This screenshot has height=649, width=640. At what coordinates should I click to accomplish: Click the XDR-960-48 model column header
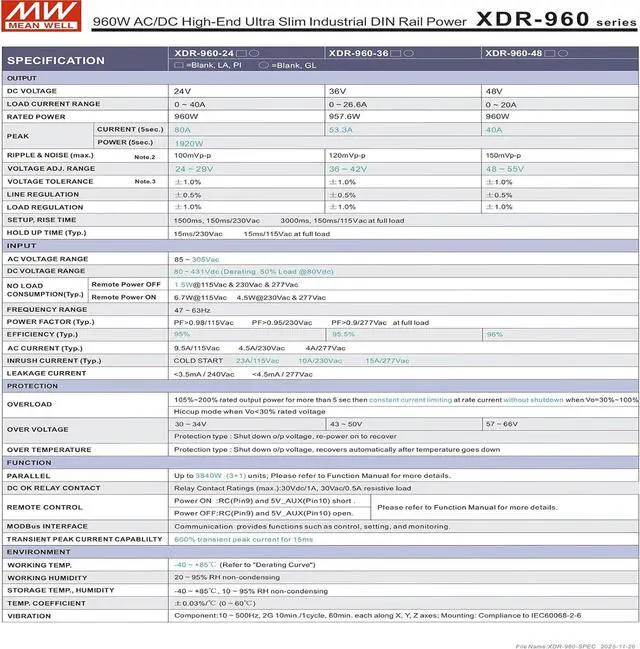[x=513, y=53]
